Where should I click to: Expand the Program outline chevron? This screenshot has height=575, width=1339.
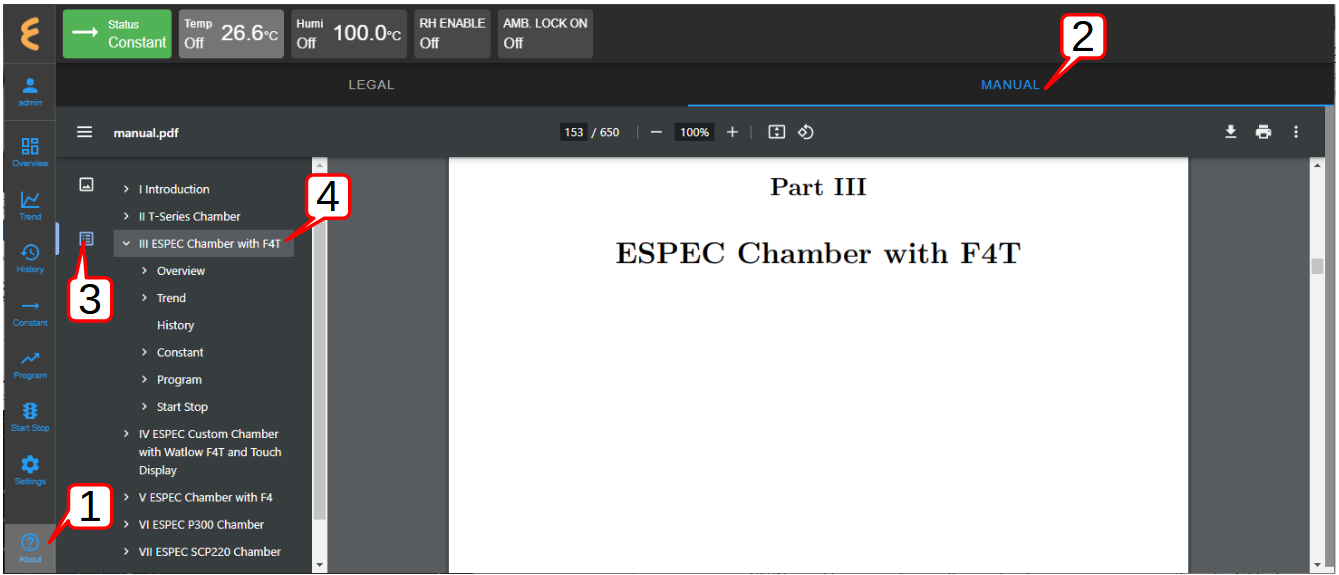pos(144,380)
